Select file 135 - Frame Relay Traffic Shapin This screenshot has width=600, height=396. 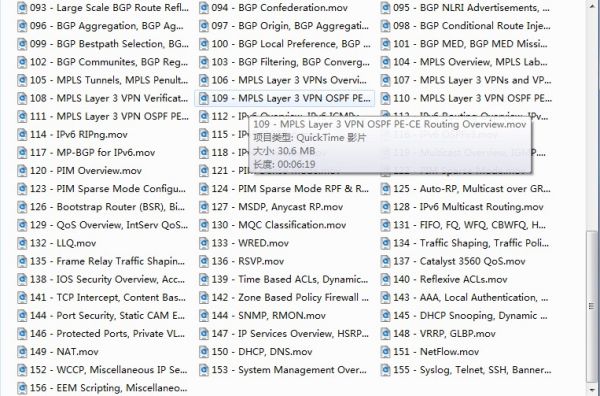101,261
